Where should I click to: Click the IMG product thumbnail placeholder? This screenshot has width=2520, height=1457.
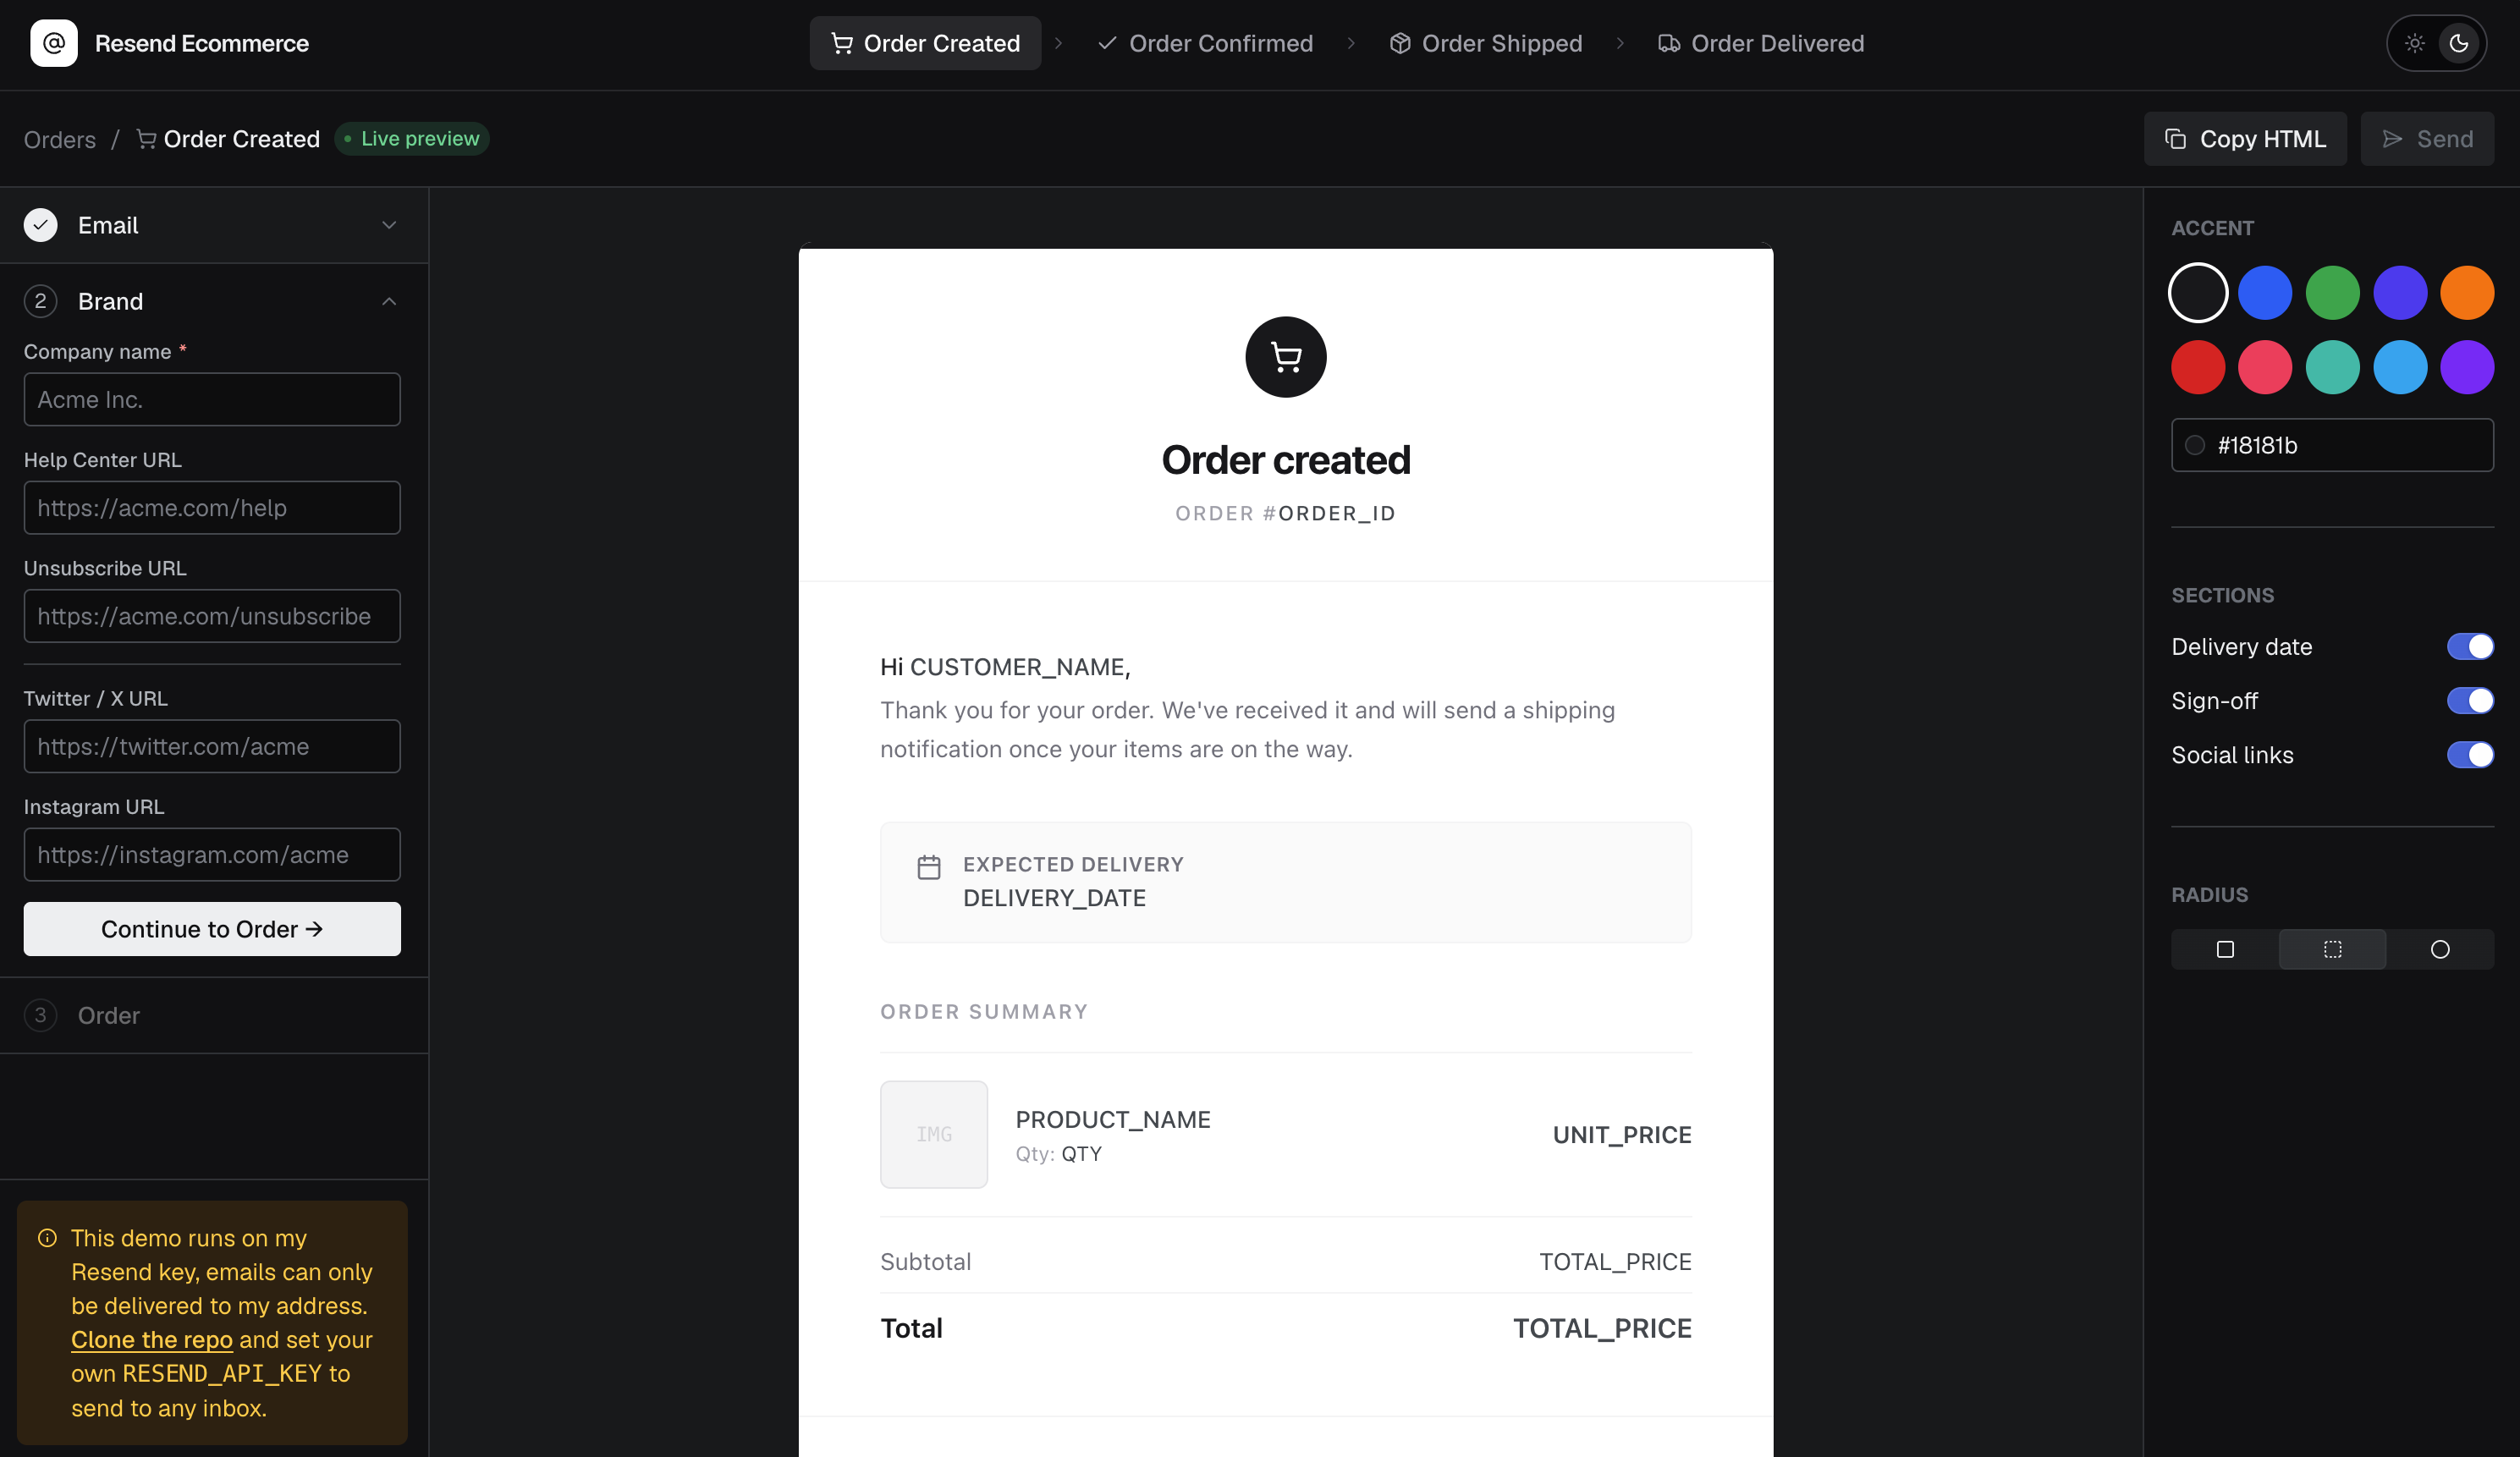(x=933, y=1134)
